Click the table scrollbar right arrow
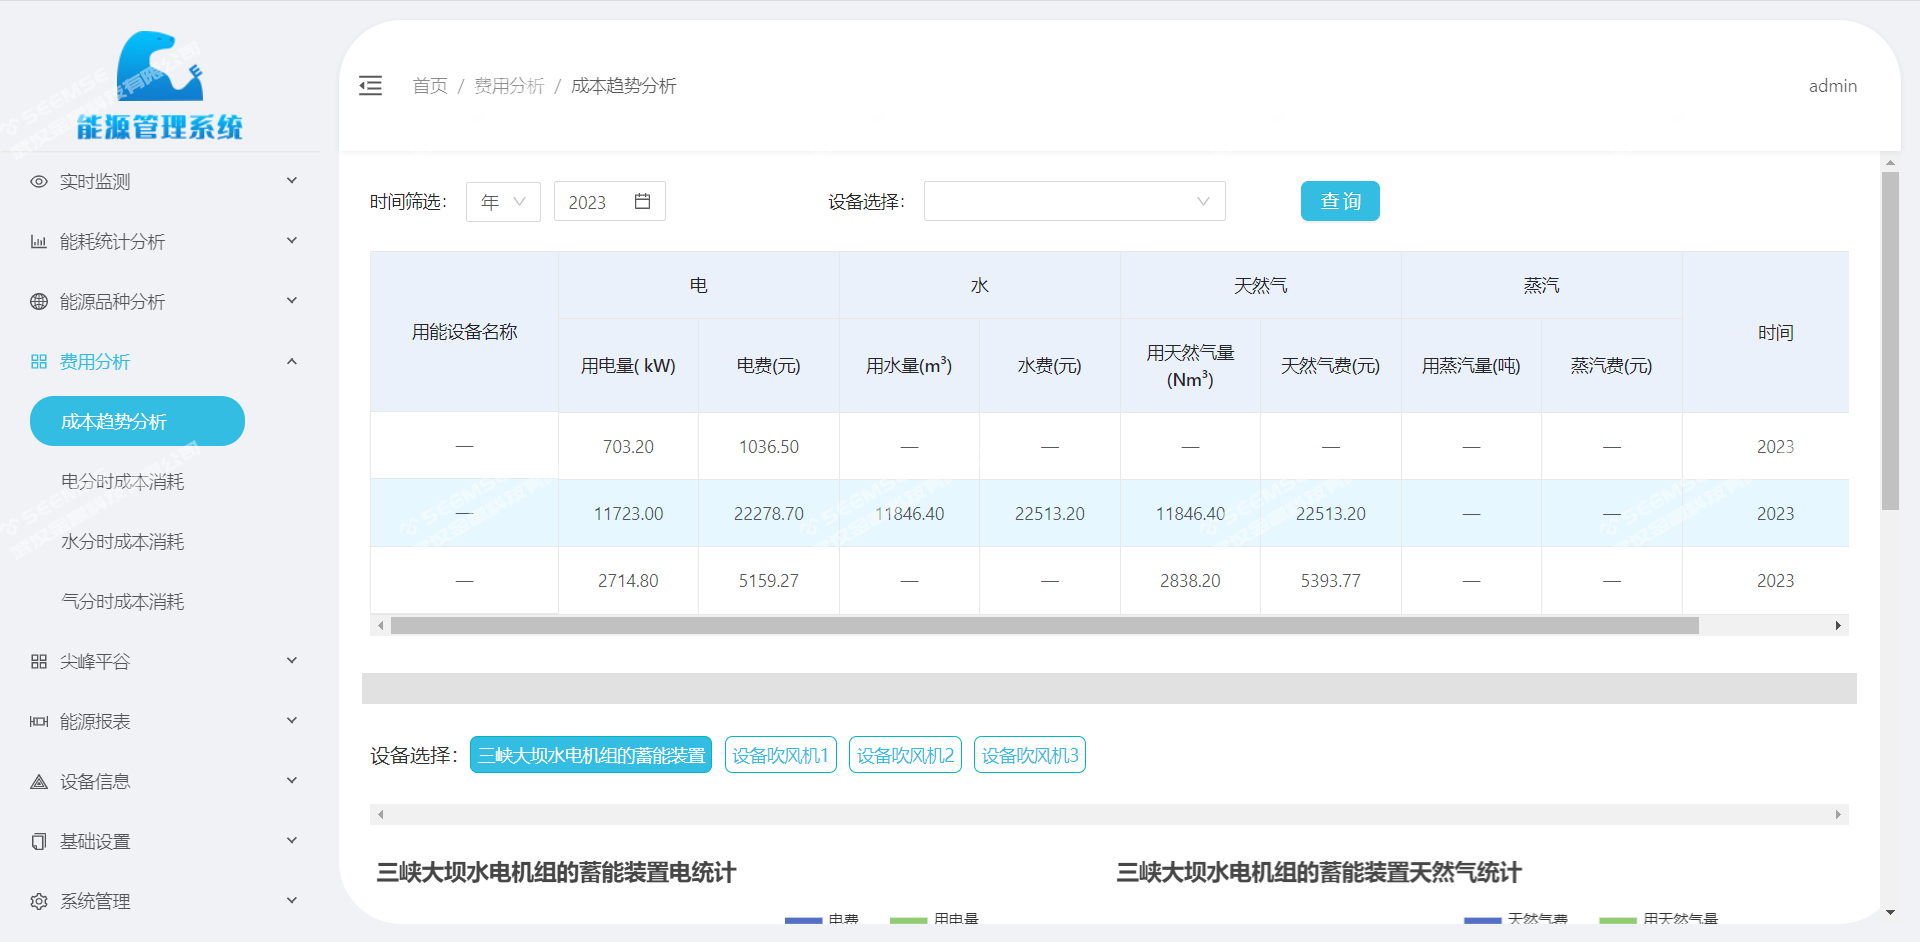The height and width of the screenshot is (942, 1920). click(1838, 625)
